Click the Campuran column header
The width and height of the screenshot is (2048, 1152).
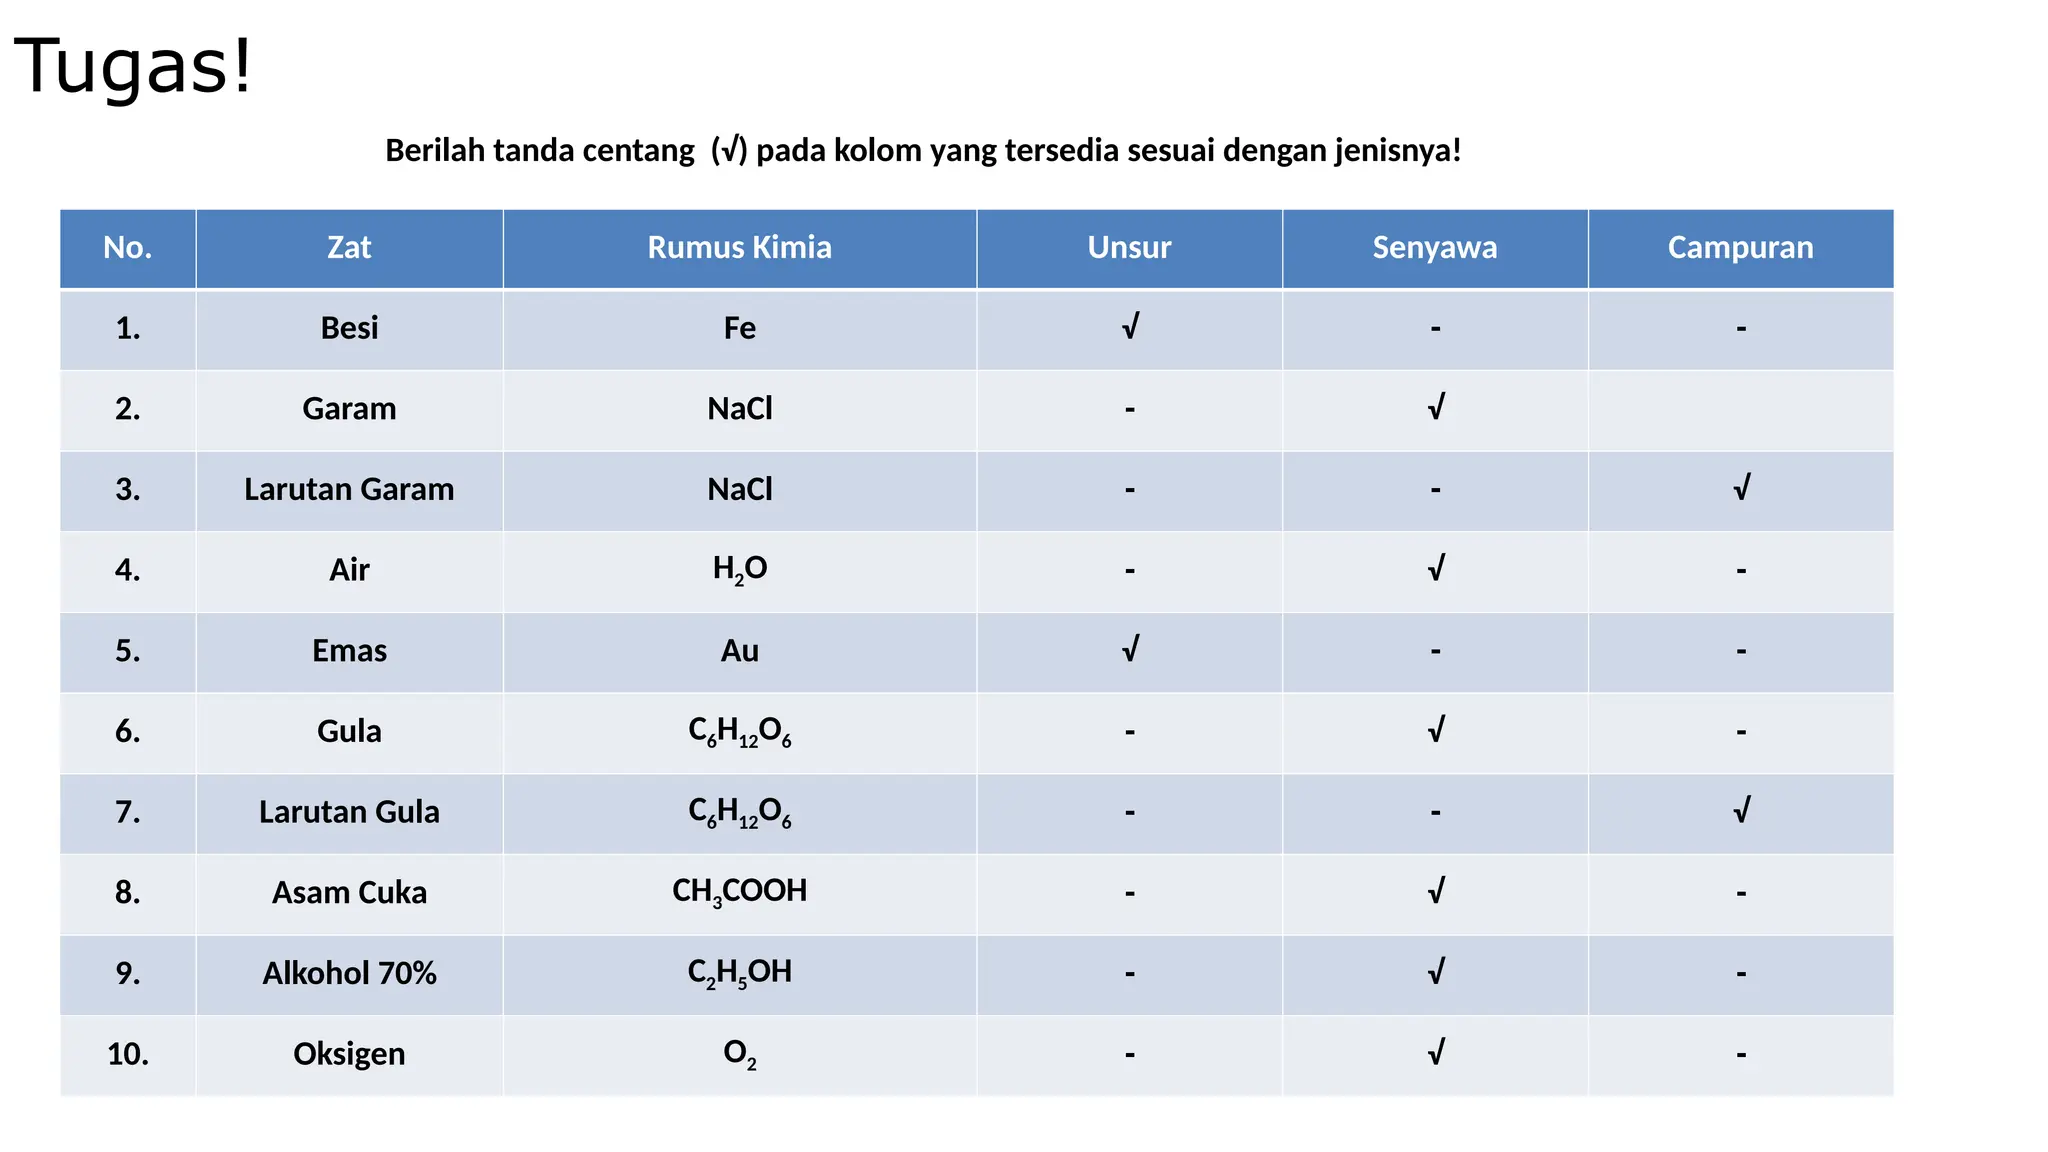pyautogui.click(x=1741, y=248)
